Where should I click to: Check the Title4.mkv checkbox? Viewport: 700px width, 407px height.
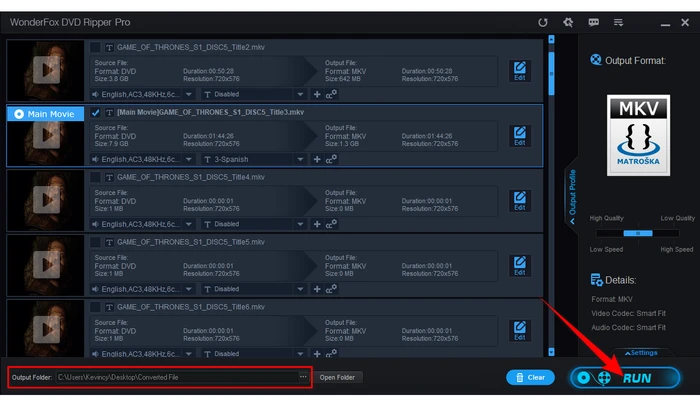coord(95,177)
